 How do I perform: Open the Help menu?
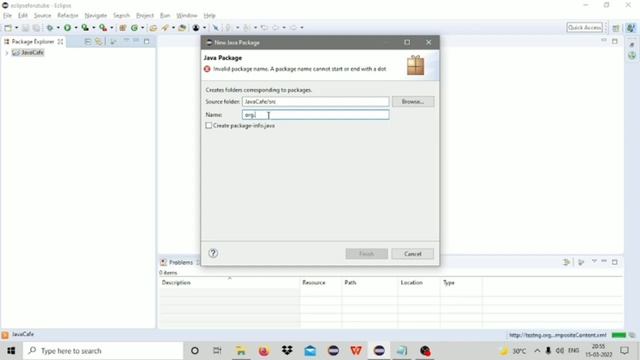[209, 16]
